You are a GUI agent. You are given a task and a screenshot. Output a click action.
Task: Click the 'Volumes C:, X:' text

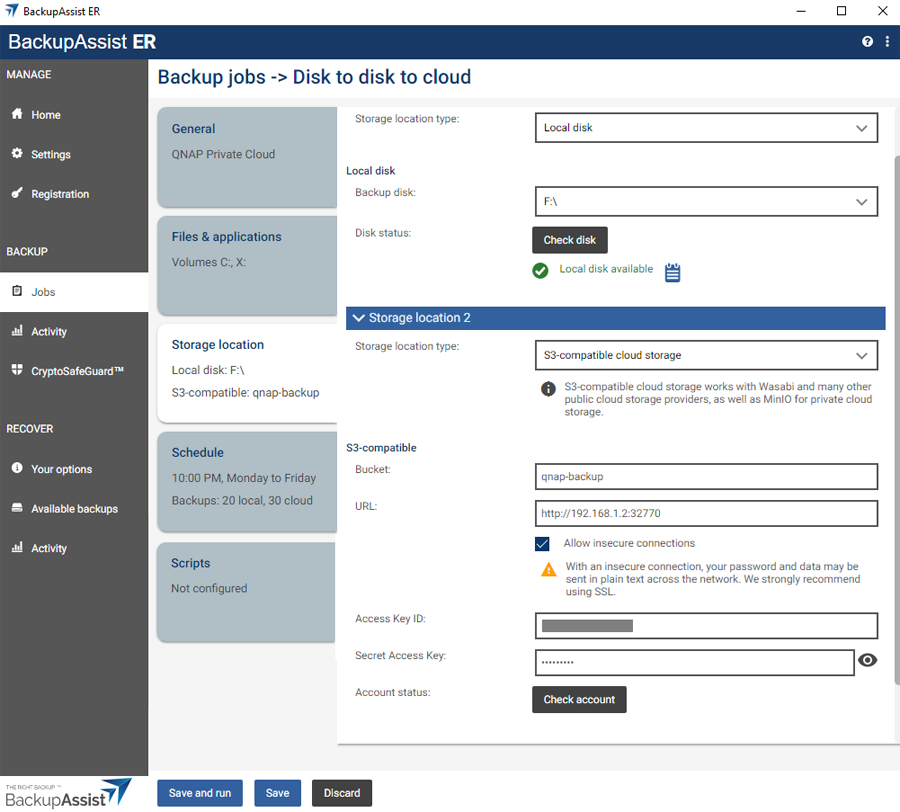coord(209,262)
